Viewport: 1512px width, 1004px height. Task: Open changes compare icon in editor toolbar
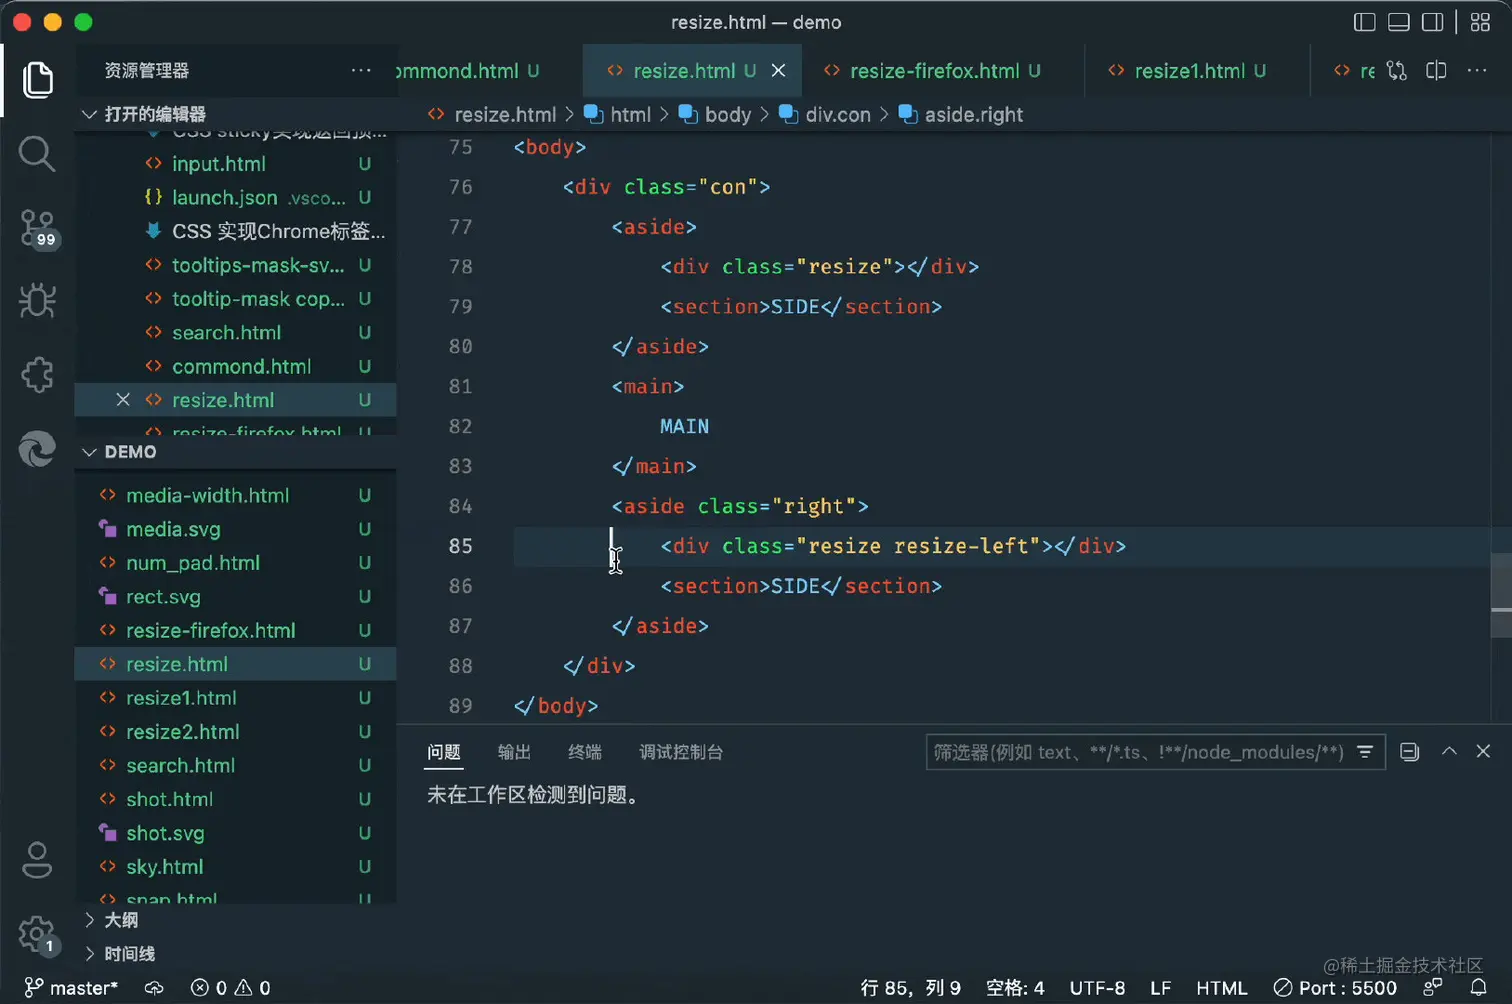point(1397,70)
